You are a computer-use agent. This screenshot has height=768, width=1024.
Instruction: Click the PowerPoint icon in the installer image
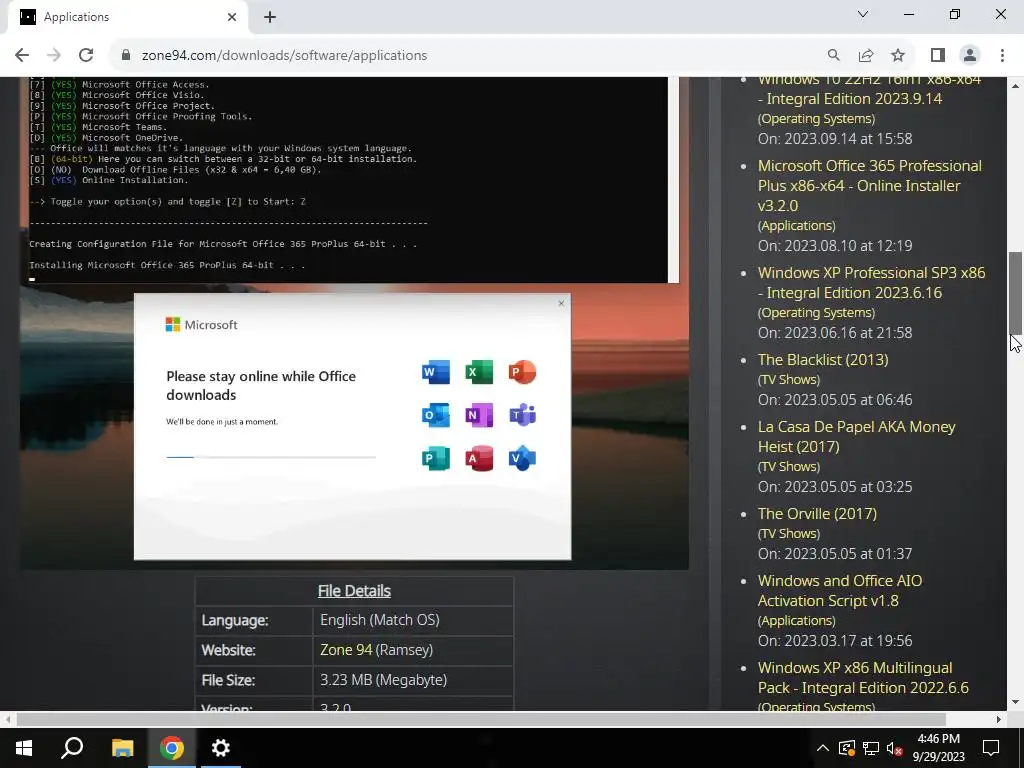tap(522, 372)
